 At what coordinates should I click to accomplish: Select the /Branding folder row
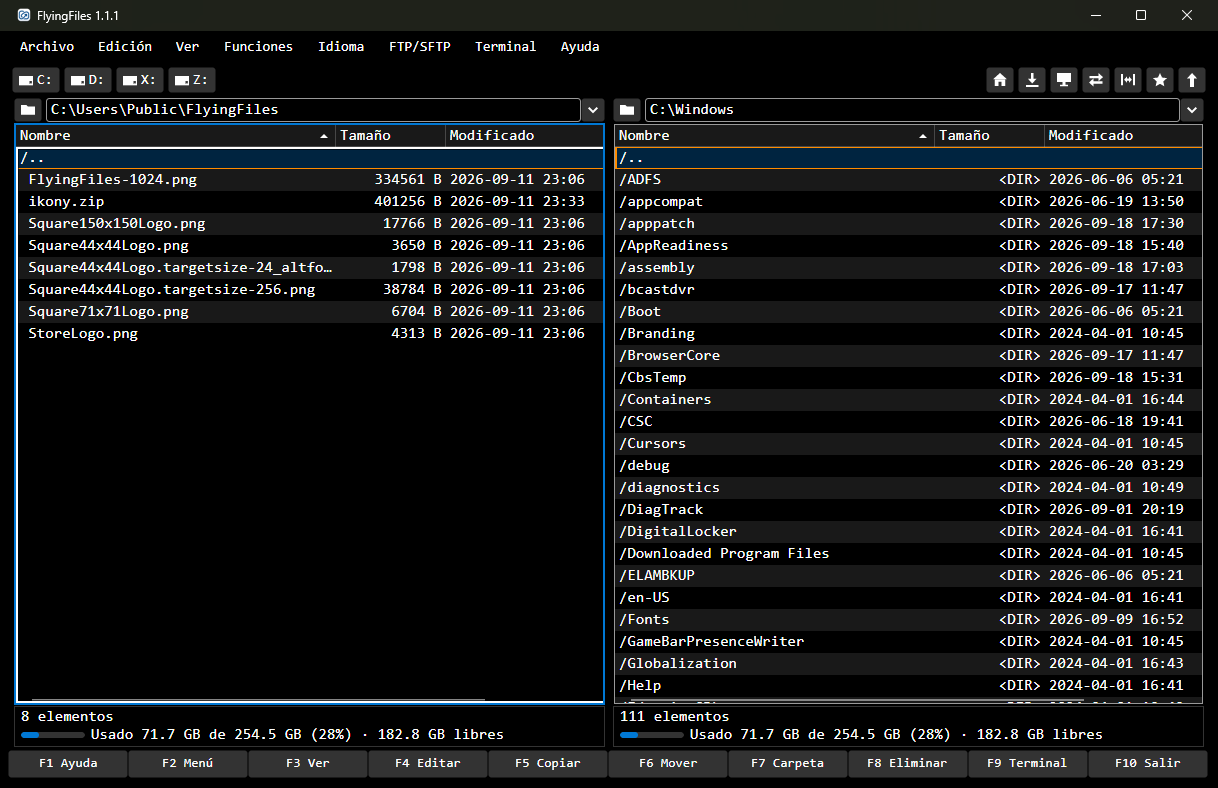point(909,333)
